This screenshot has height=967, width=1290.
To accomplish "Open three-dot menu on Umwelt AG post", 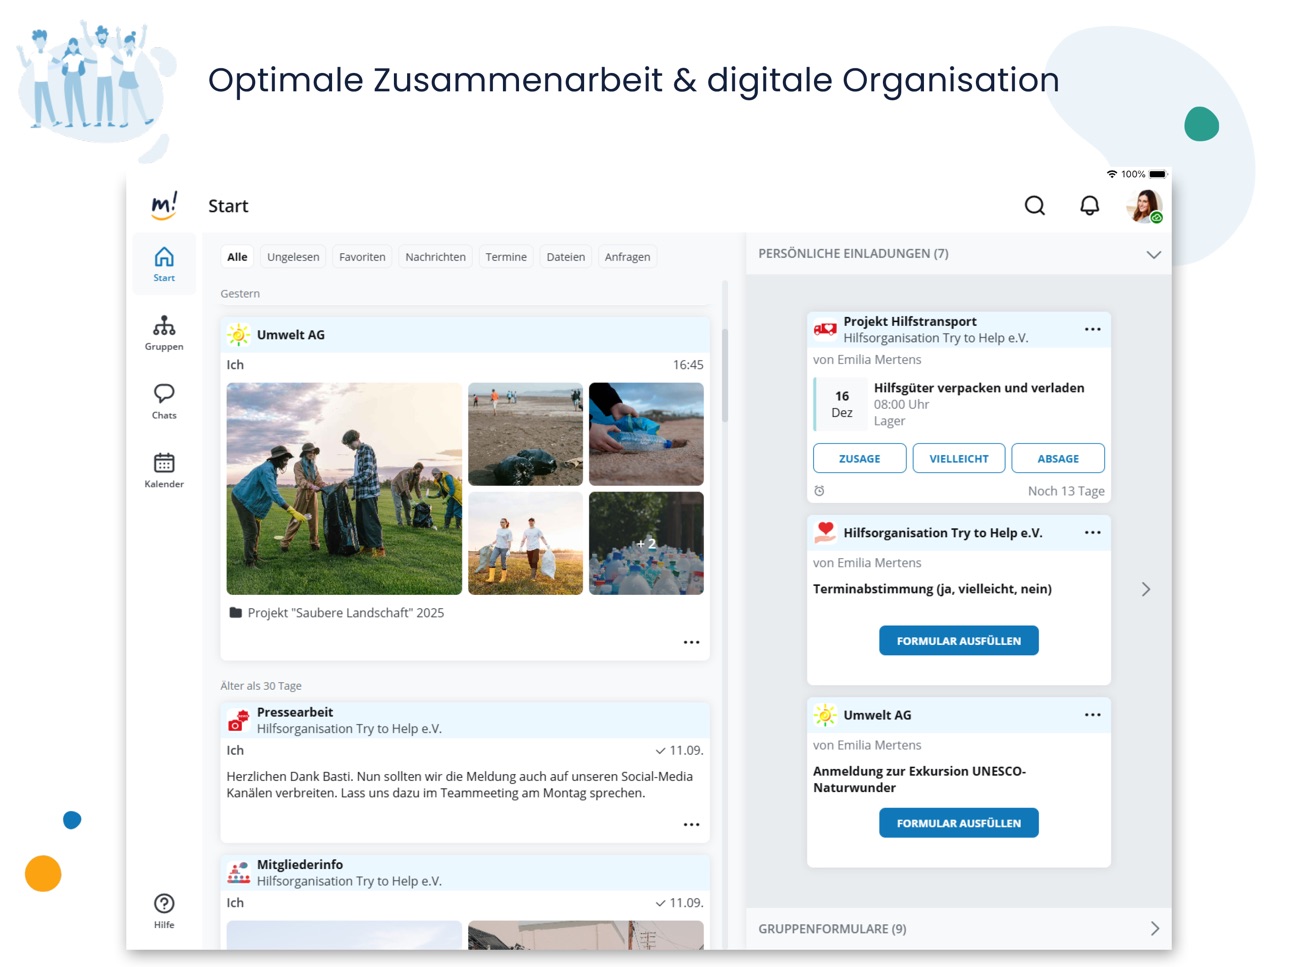I will point(691,642).
